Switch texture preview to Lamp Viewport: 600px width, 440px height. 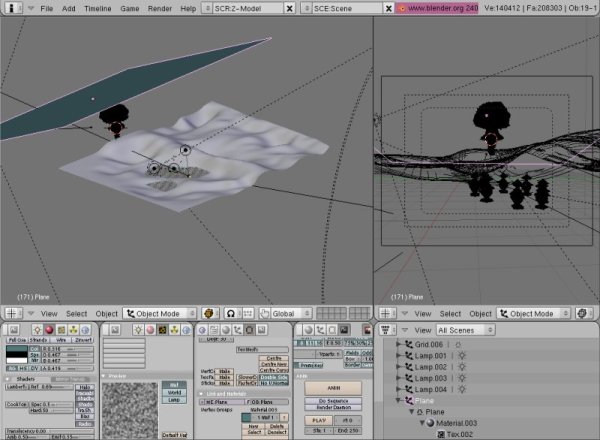point(174,400)
